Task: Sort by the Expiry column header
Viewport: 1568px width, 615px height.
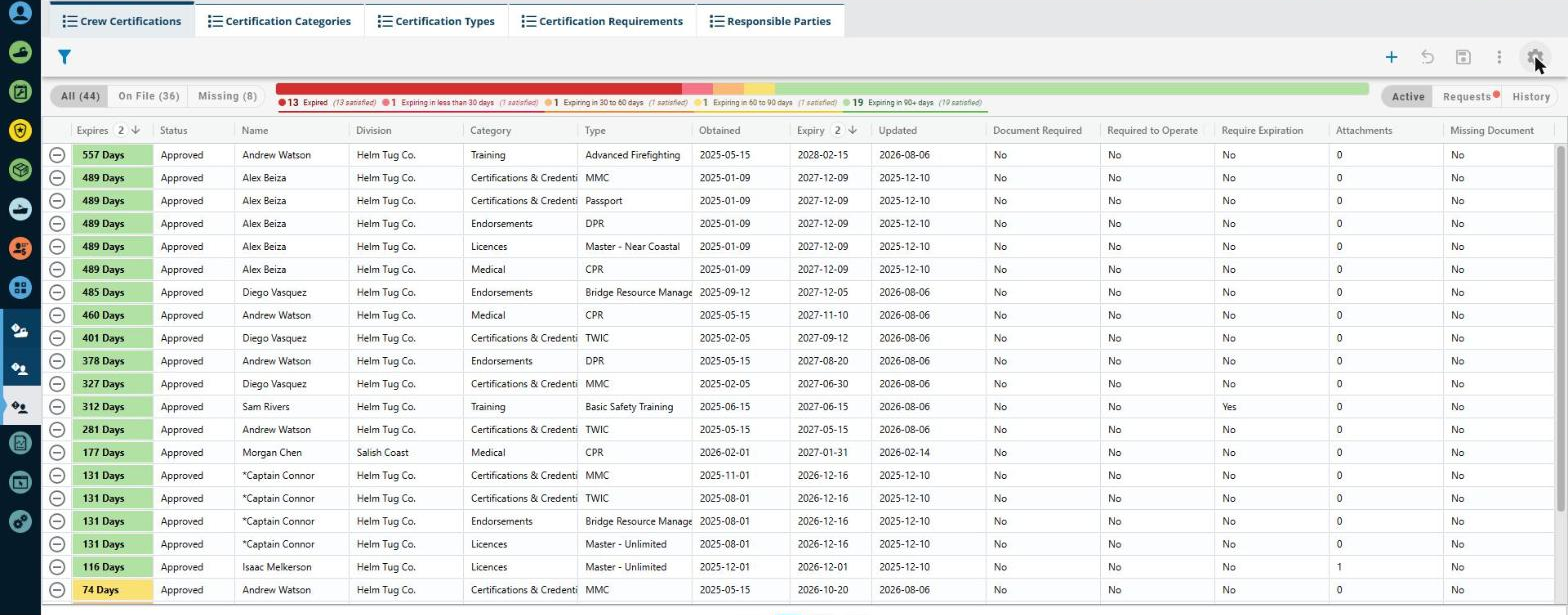Action: pos(810,130)
